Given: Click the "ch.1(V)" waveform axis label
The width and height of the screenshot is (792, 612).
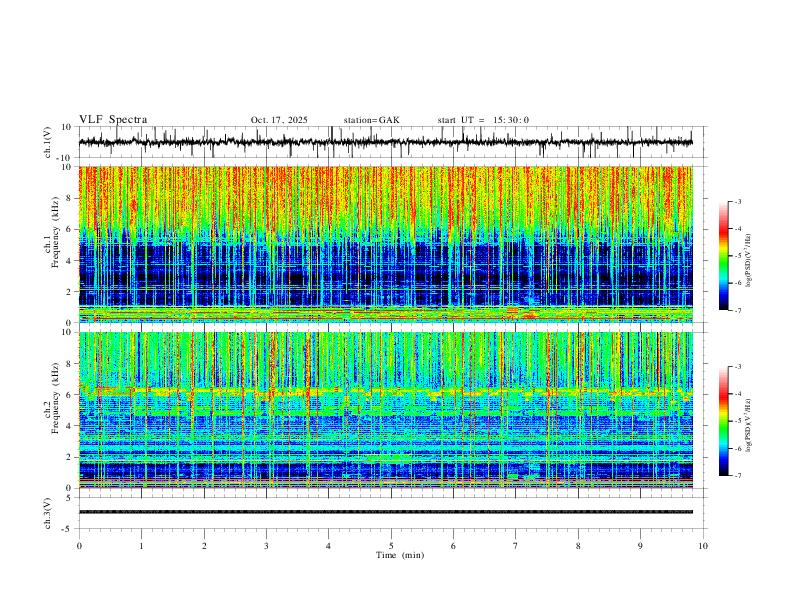Looking at the screenshot, I should (x=48, y=142).
